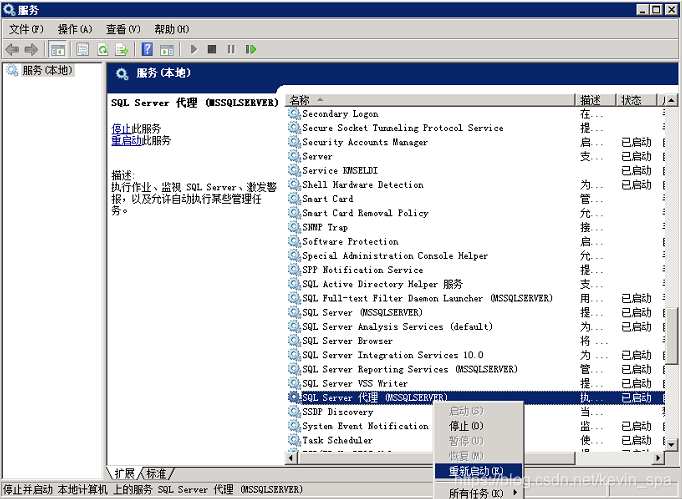Screen dimensions: 682x499
Task: Select the Smart Card Removal Policy service
Action: tap(476, 213)
